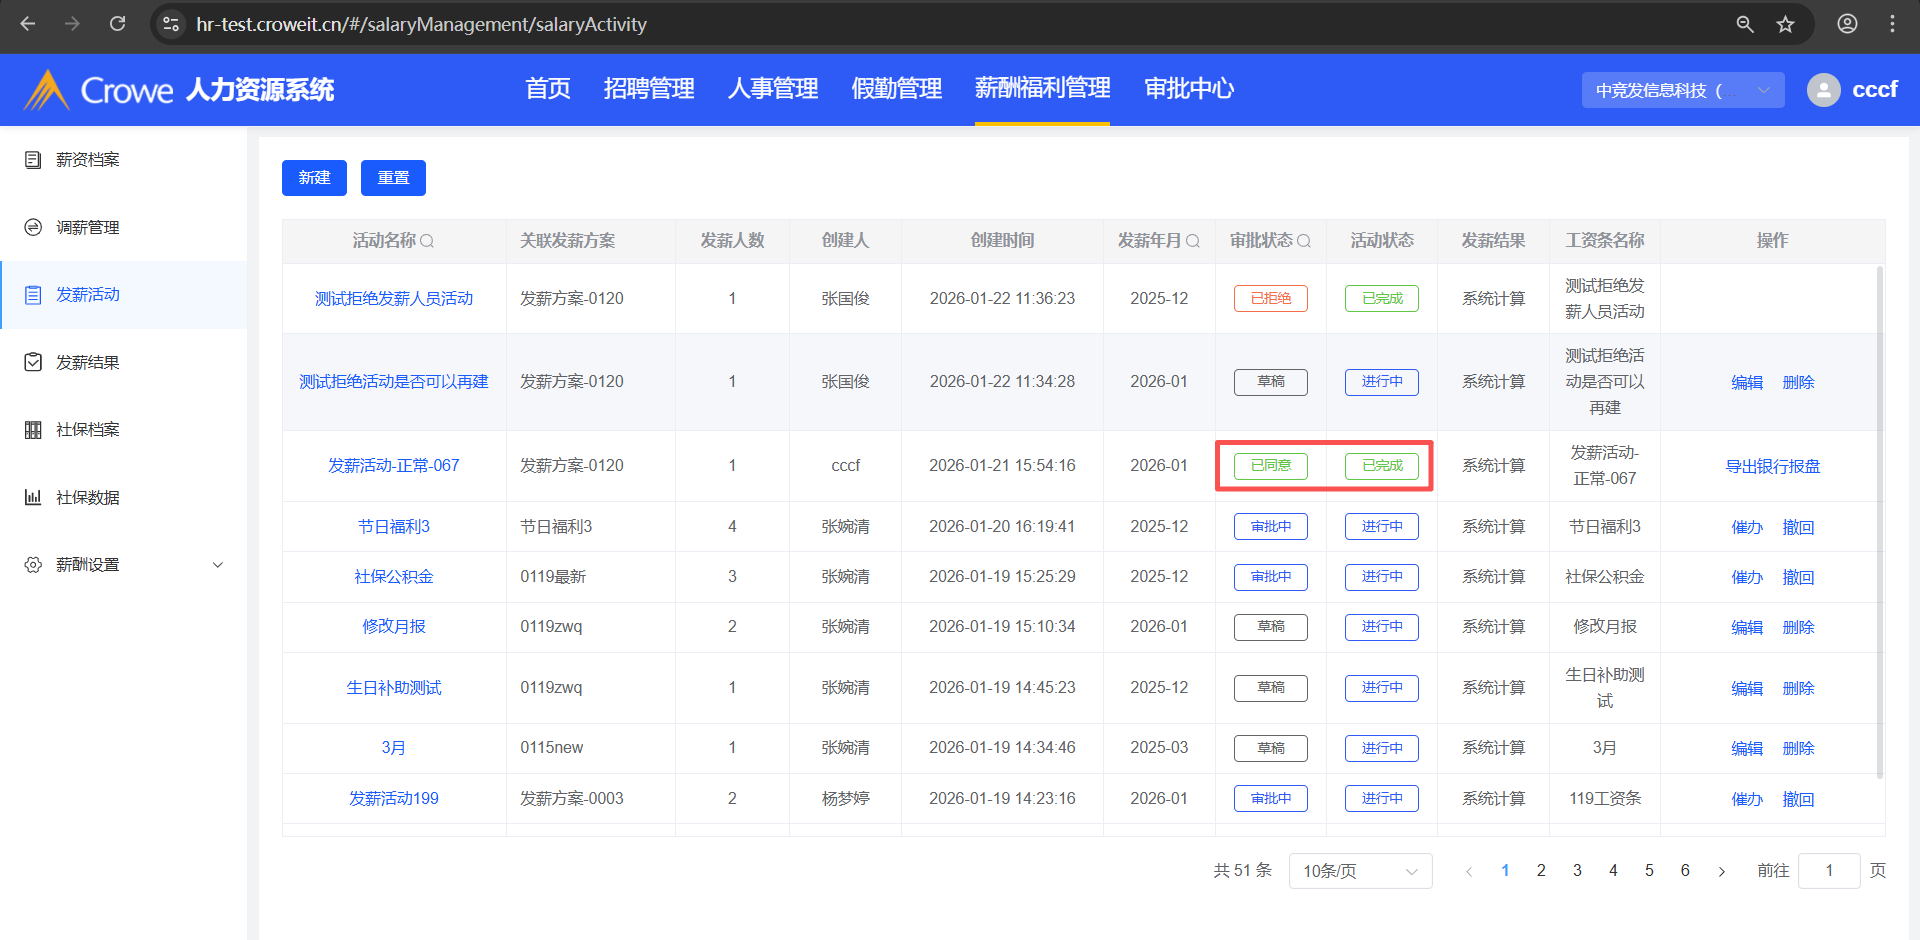Viewport: 1920px width, 940px height.
Task: Go to next page with pagination arrow
Action: [1722, 871]
